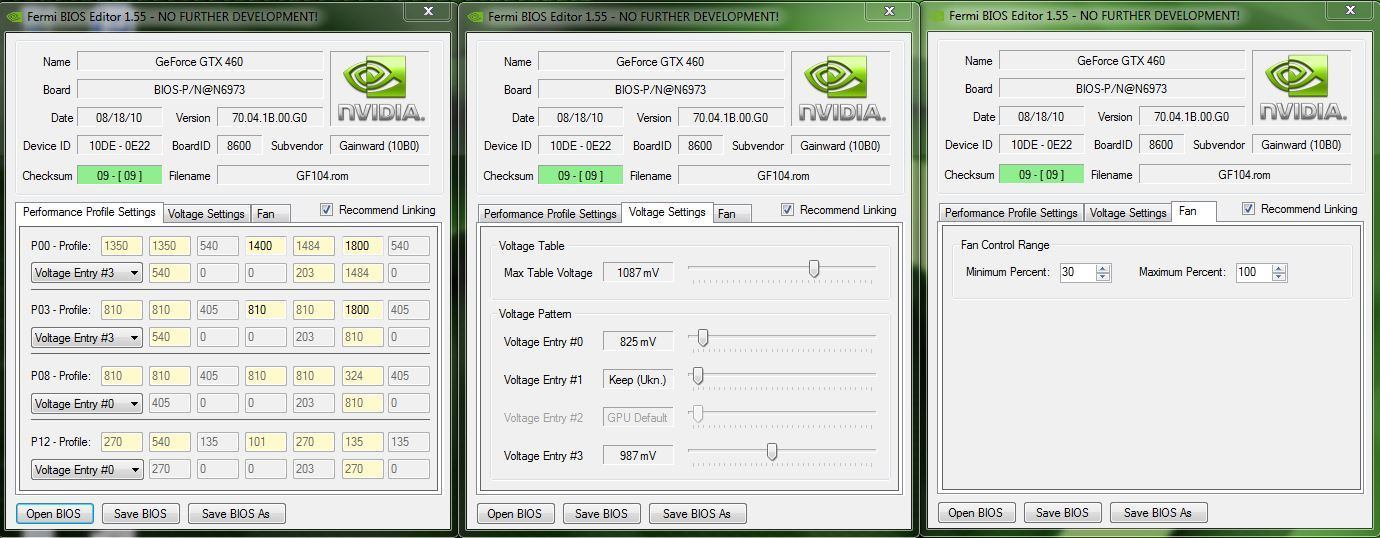The image size is (1380, 538).
Task: Click the Voltage Entry #3 987 mV field
Action: click(x=638, y=456)
